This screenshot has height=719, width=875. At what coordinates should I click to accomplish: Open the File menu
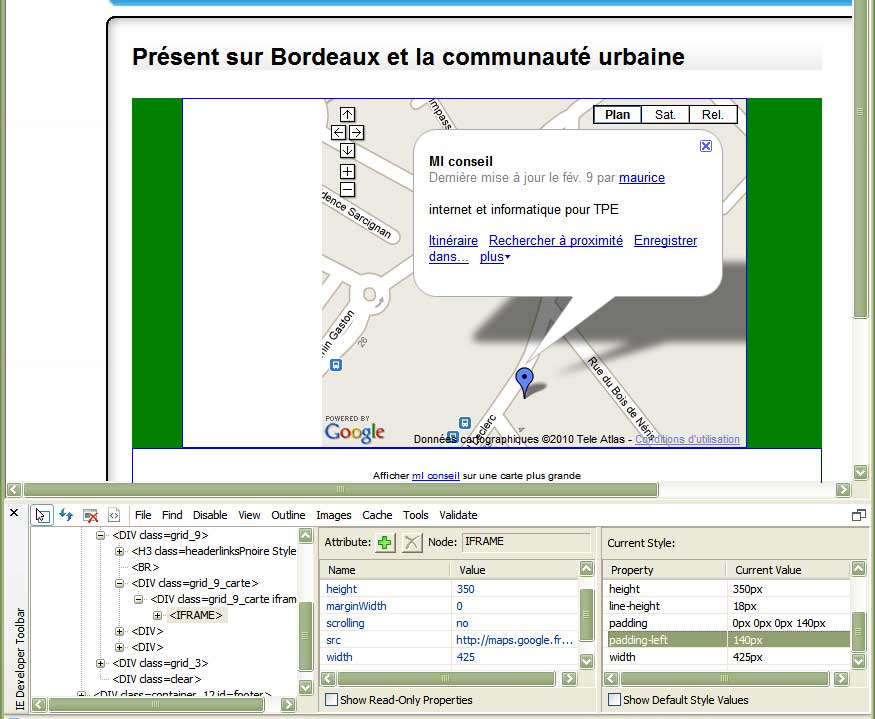pyautogui.click(x=143, y=515)
